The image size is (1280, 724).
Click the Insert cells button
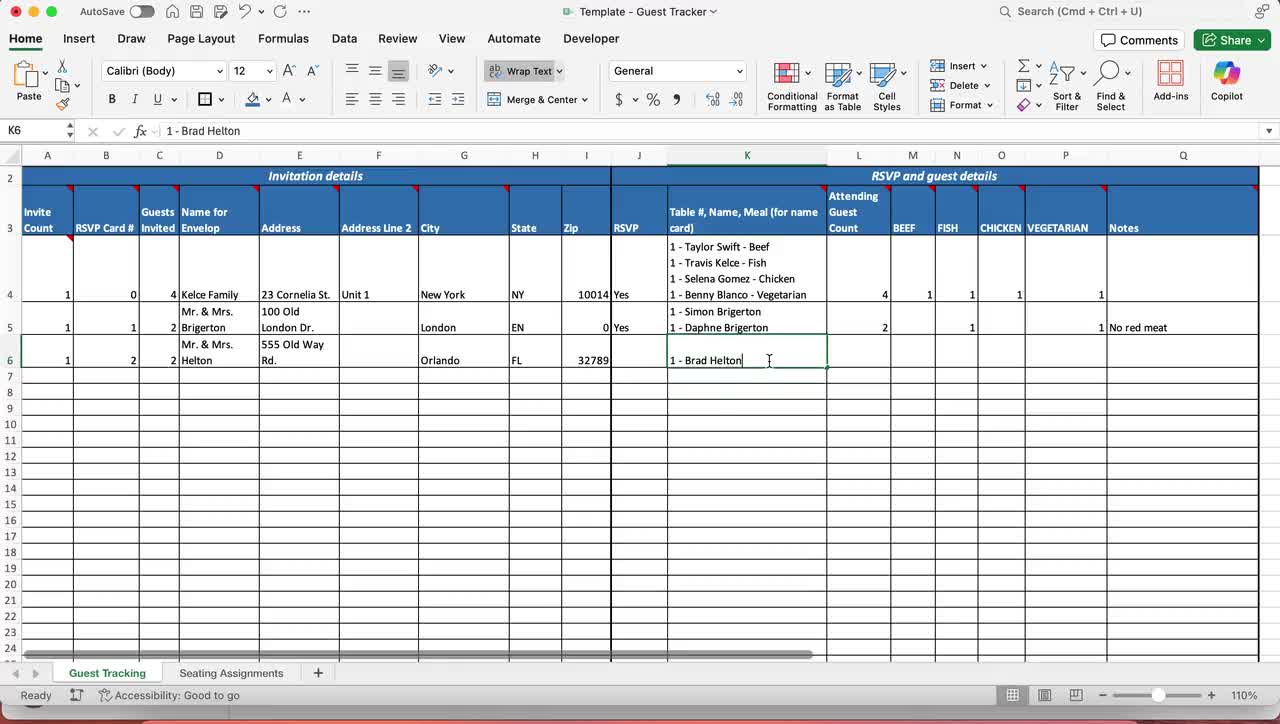(x=959, y=66)
